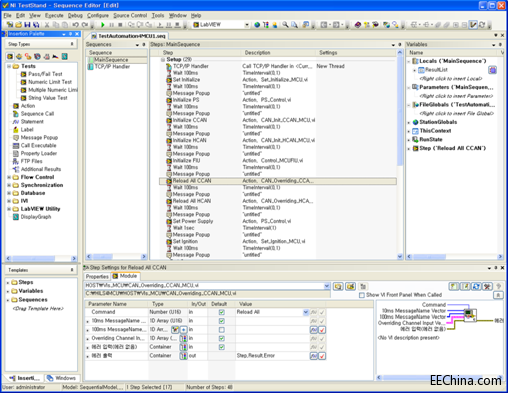The width and height of the screenshot is (508, 394).
Task: Click the Action step type icon in palette toolbar
Action: point(10,57)
